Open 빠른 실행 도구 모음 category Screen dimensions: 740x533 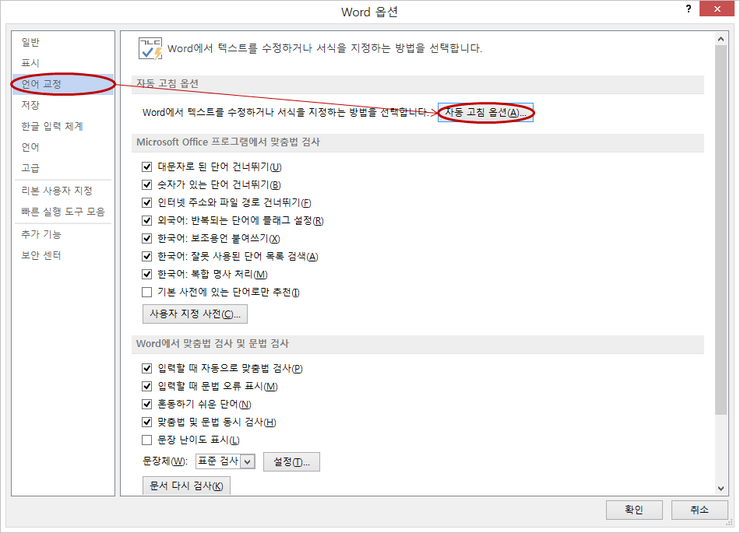click(63, 212)
